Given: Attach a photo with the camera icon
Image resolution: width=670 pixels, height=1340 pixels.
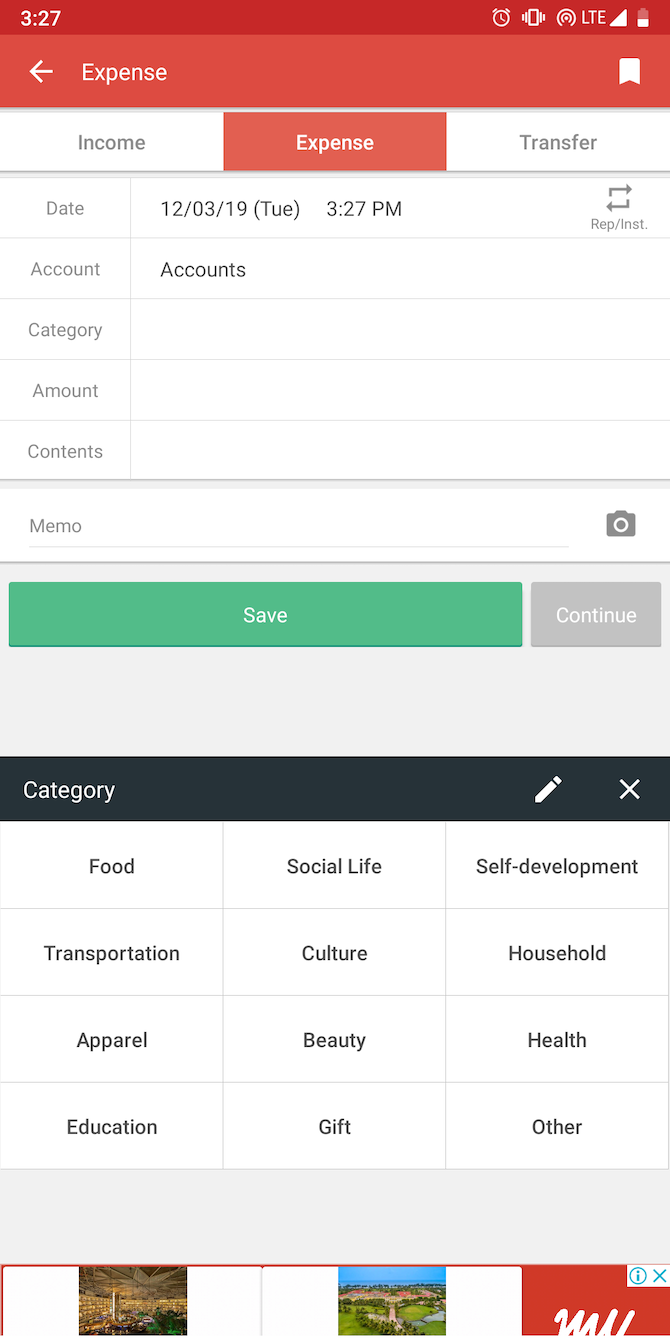Looking at the screenshot, I should [x=620, y=523].
